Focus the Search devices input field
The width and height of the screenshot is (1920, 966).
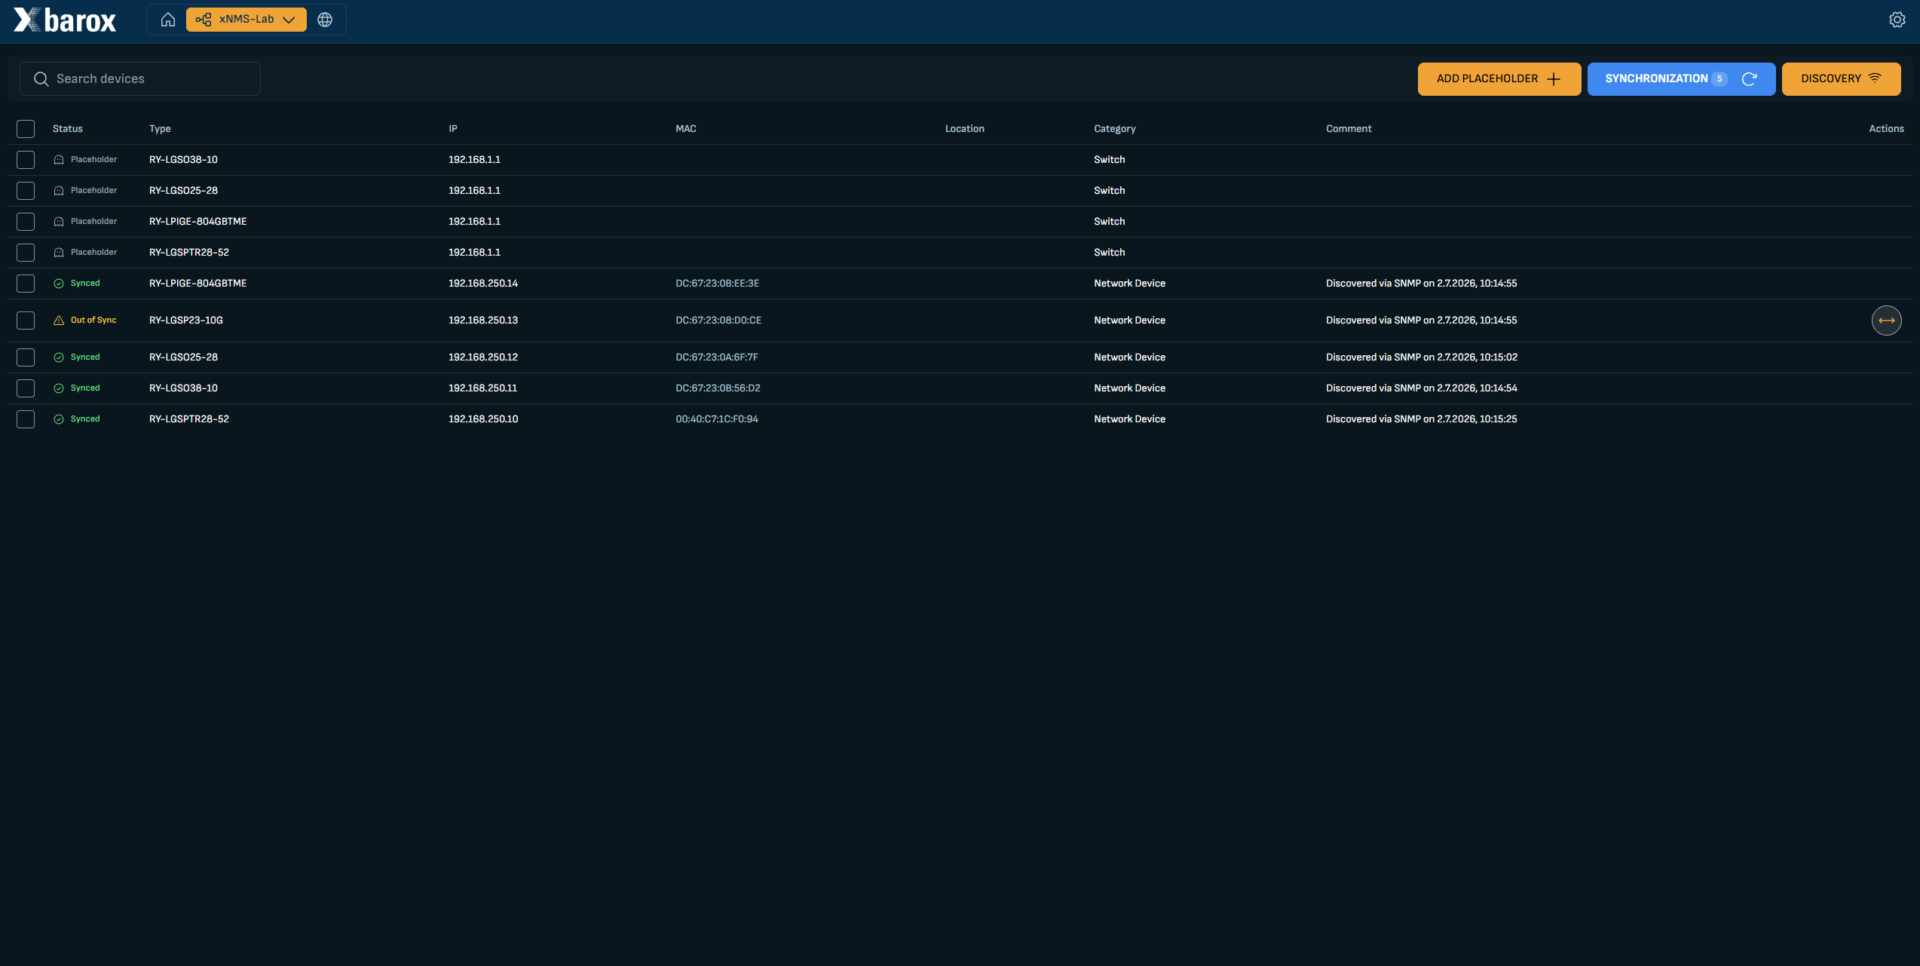140,79
